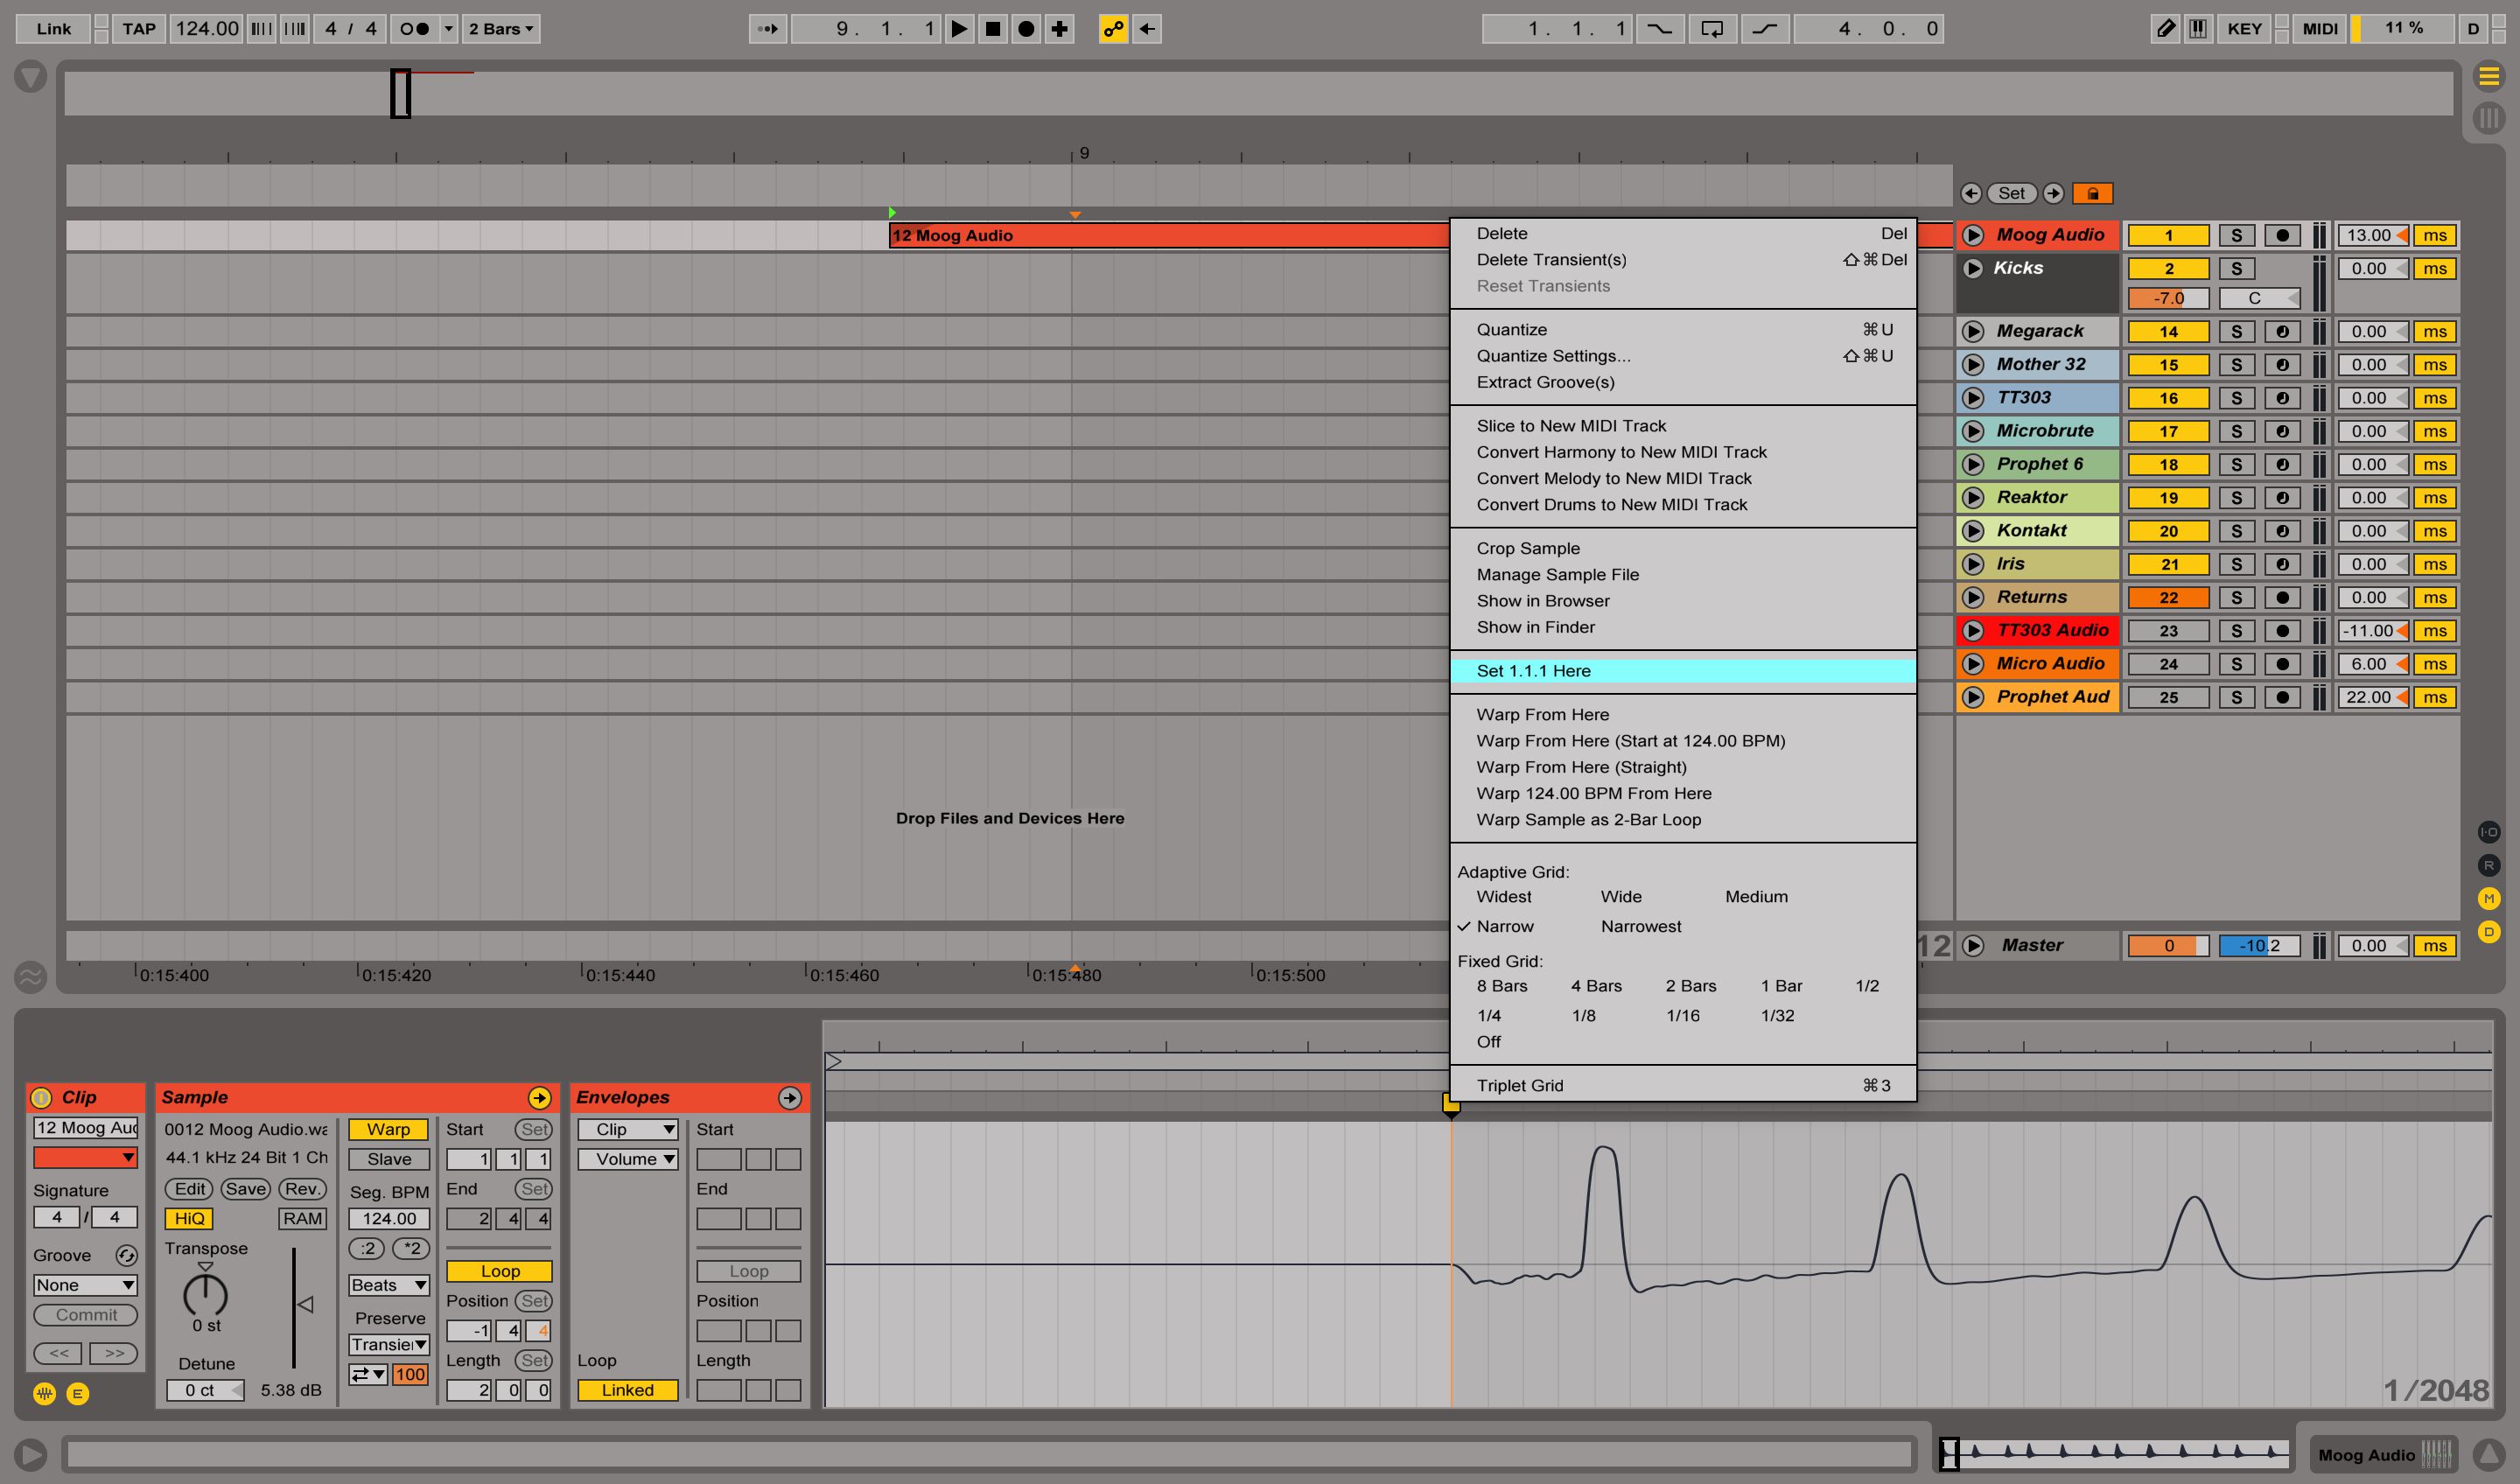Select Set 1.1.1 Here menu item

[1683, 671]
